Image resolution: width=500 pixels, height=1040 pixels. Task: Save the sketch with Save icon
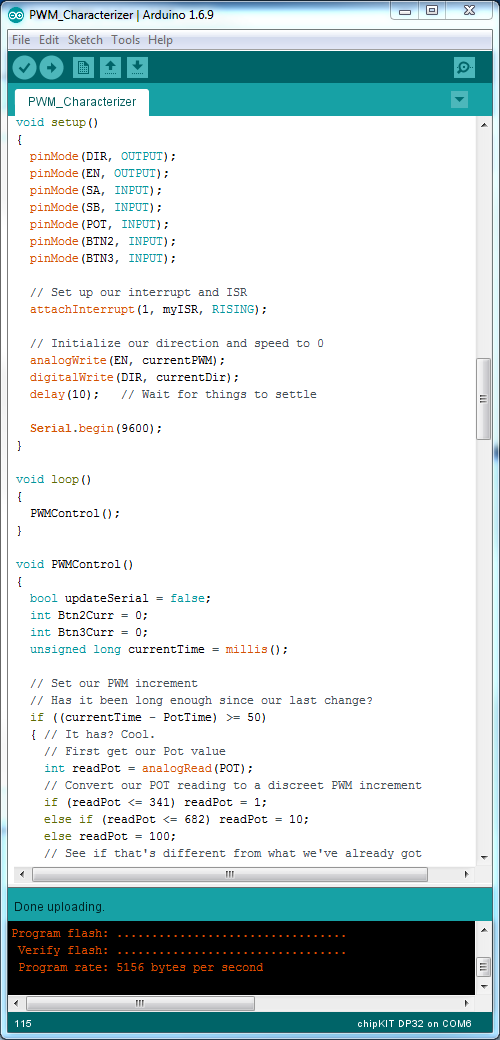[x=137, y=68]
